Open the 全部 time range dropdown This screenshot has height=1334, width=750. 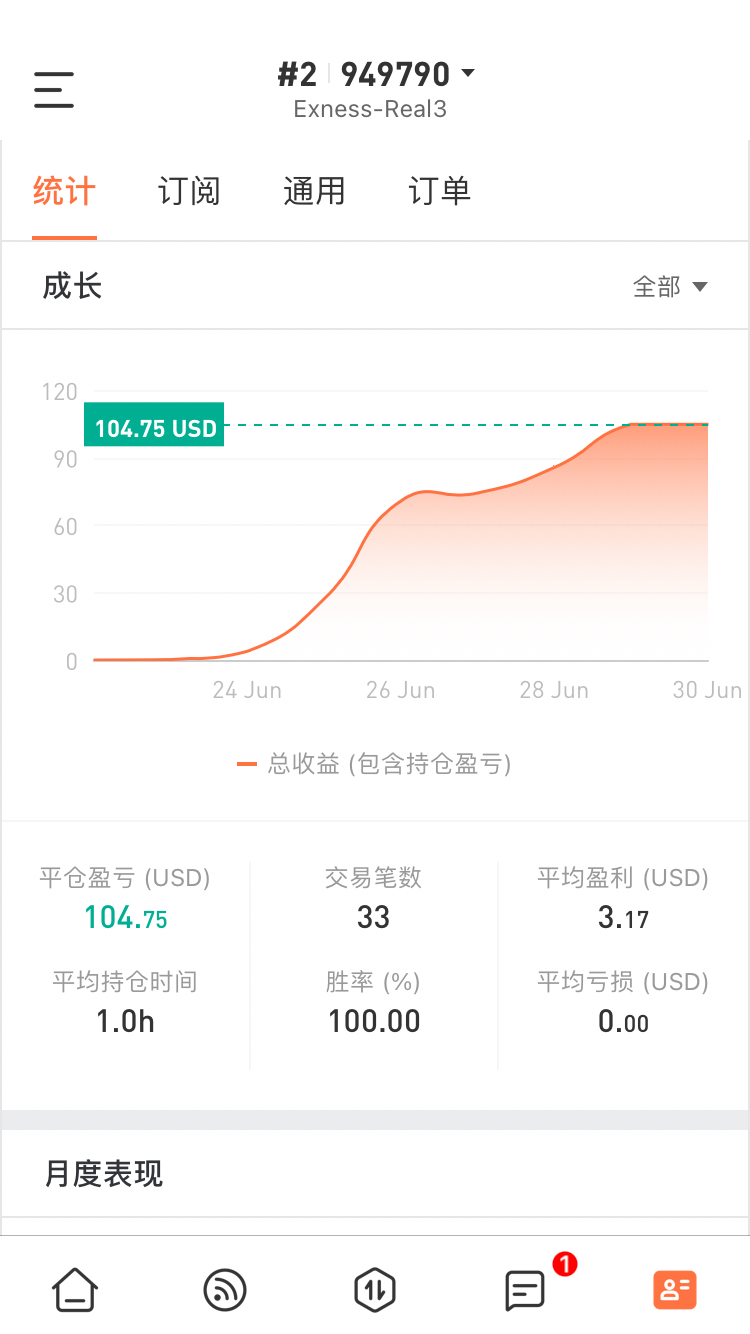tap(670, 287)
